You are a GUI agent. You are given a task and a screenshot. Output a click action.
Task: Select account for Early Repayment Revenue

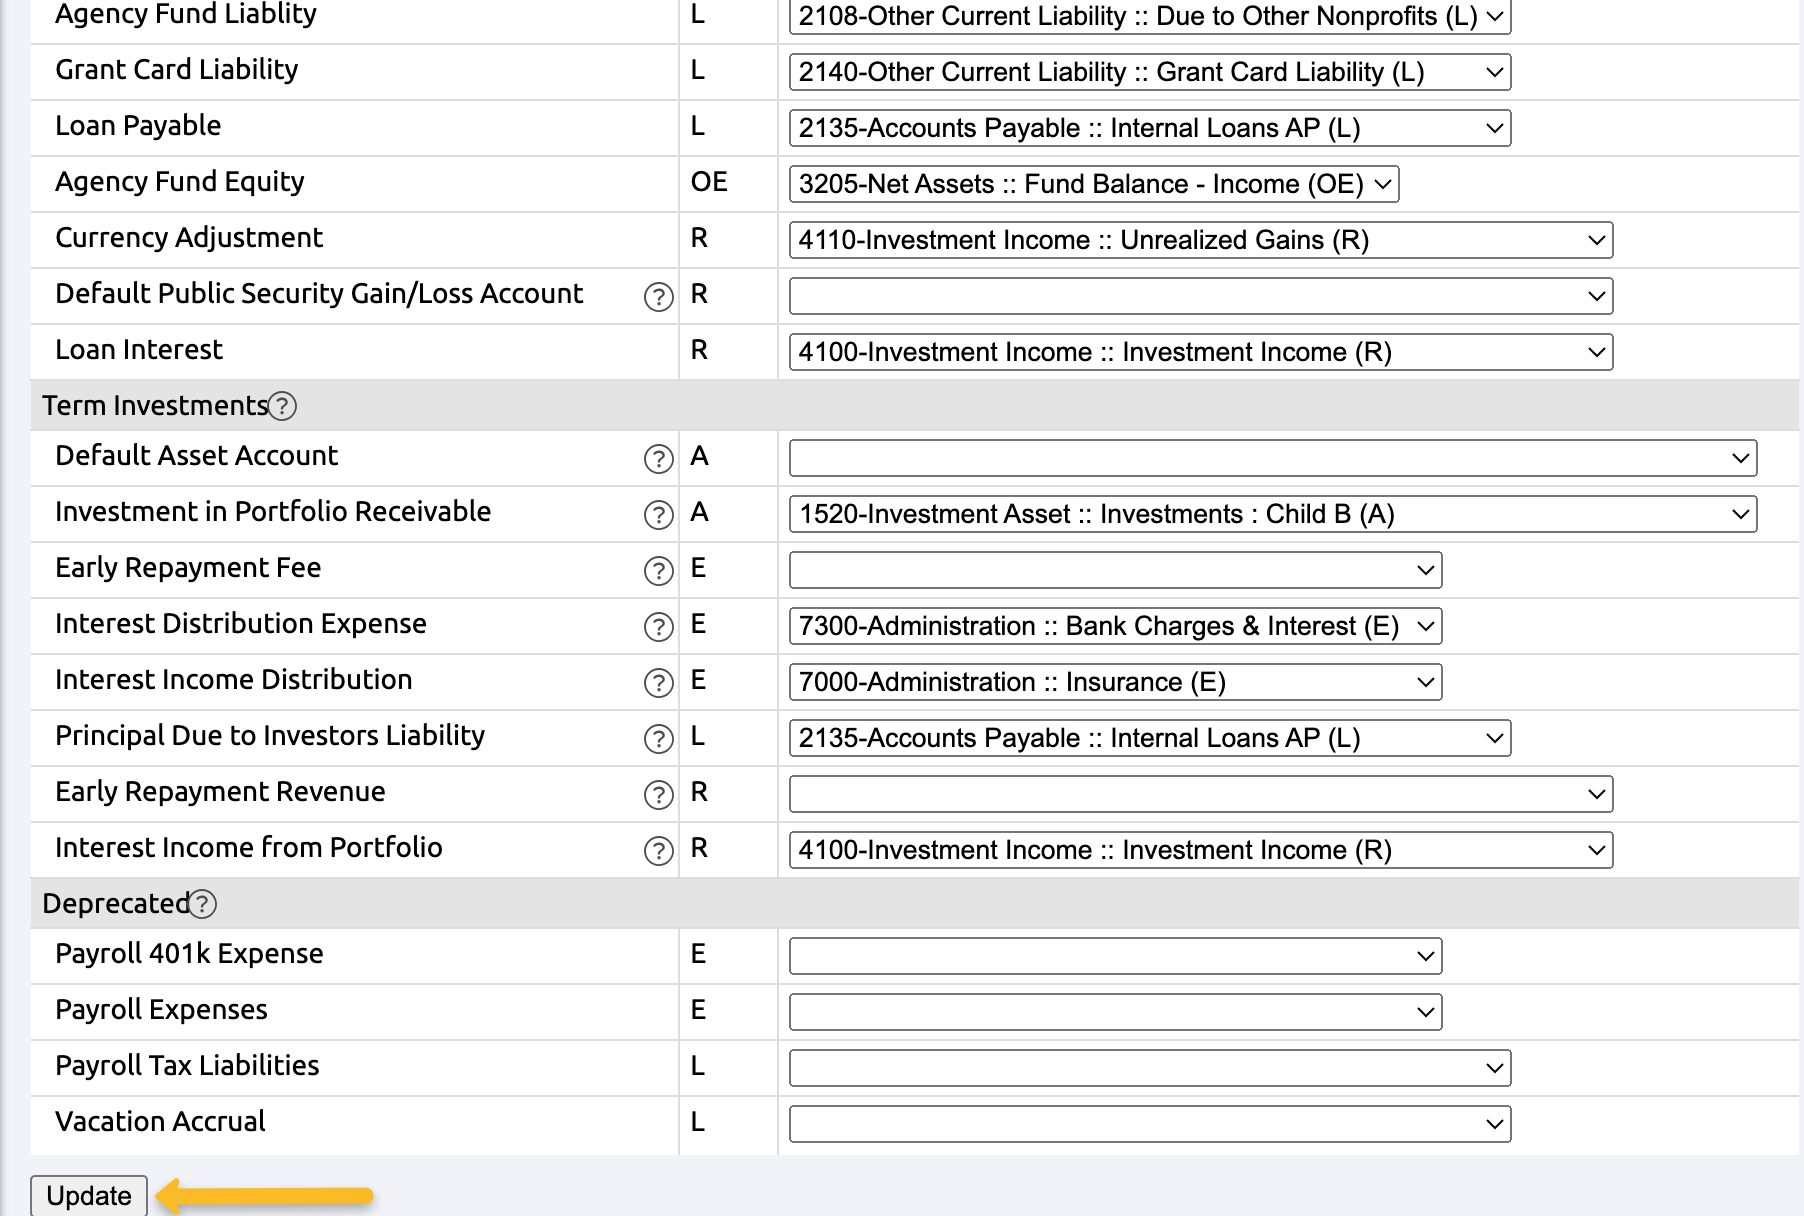tap(1201, 794)
